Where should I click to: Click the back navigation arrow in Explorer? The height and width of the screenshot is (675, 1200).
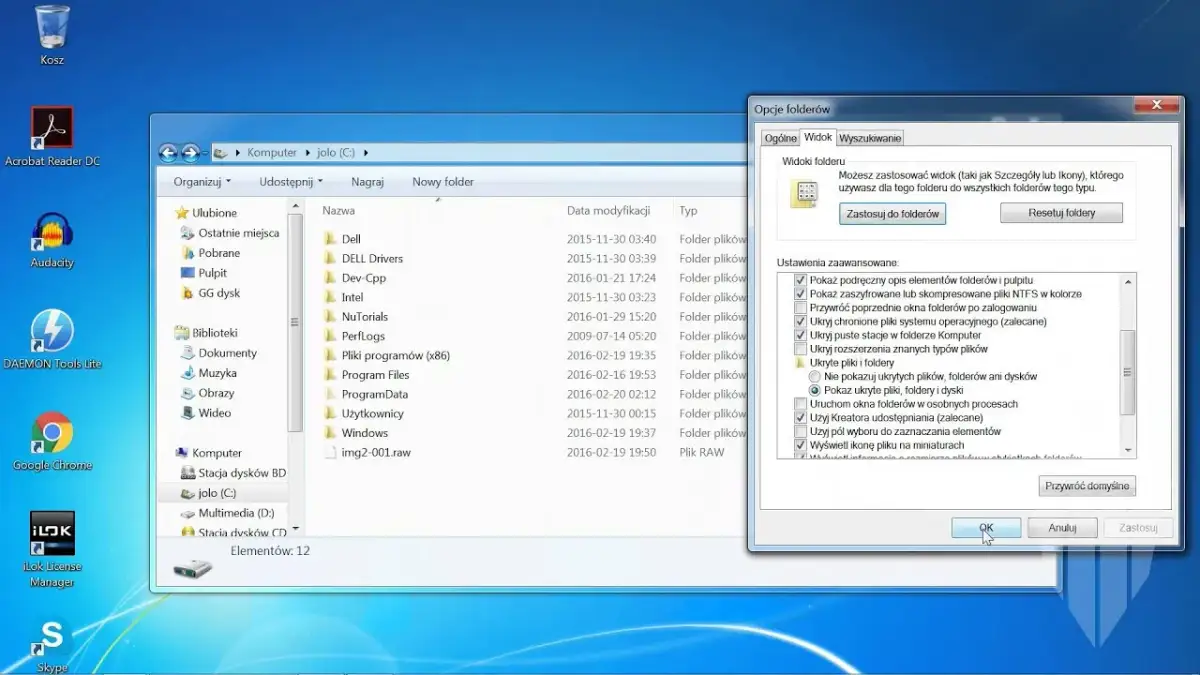coord(168,152)
